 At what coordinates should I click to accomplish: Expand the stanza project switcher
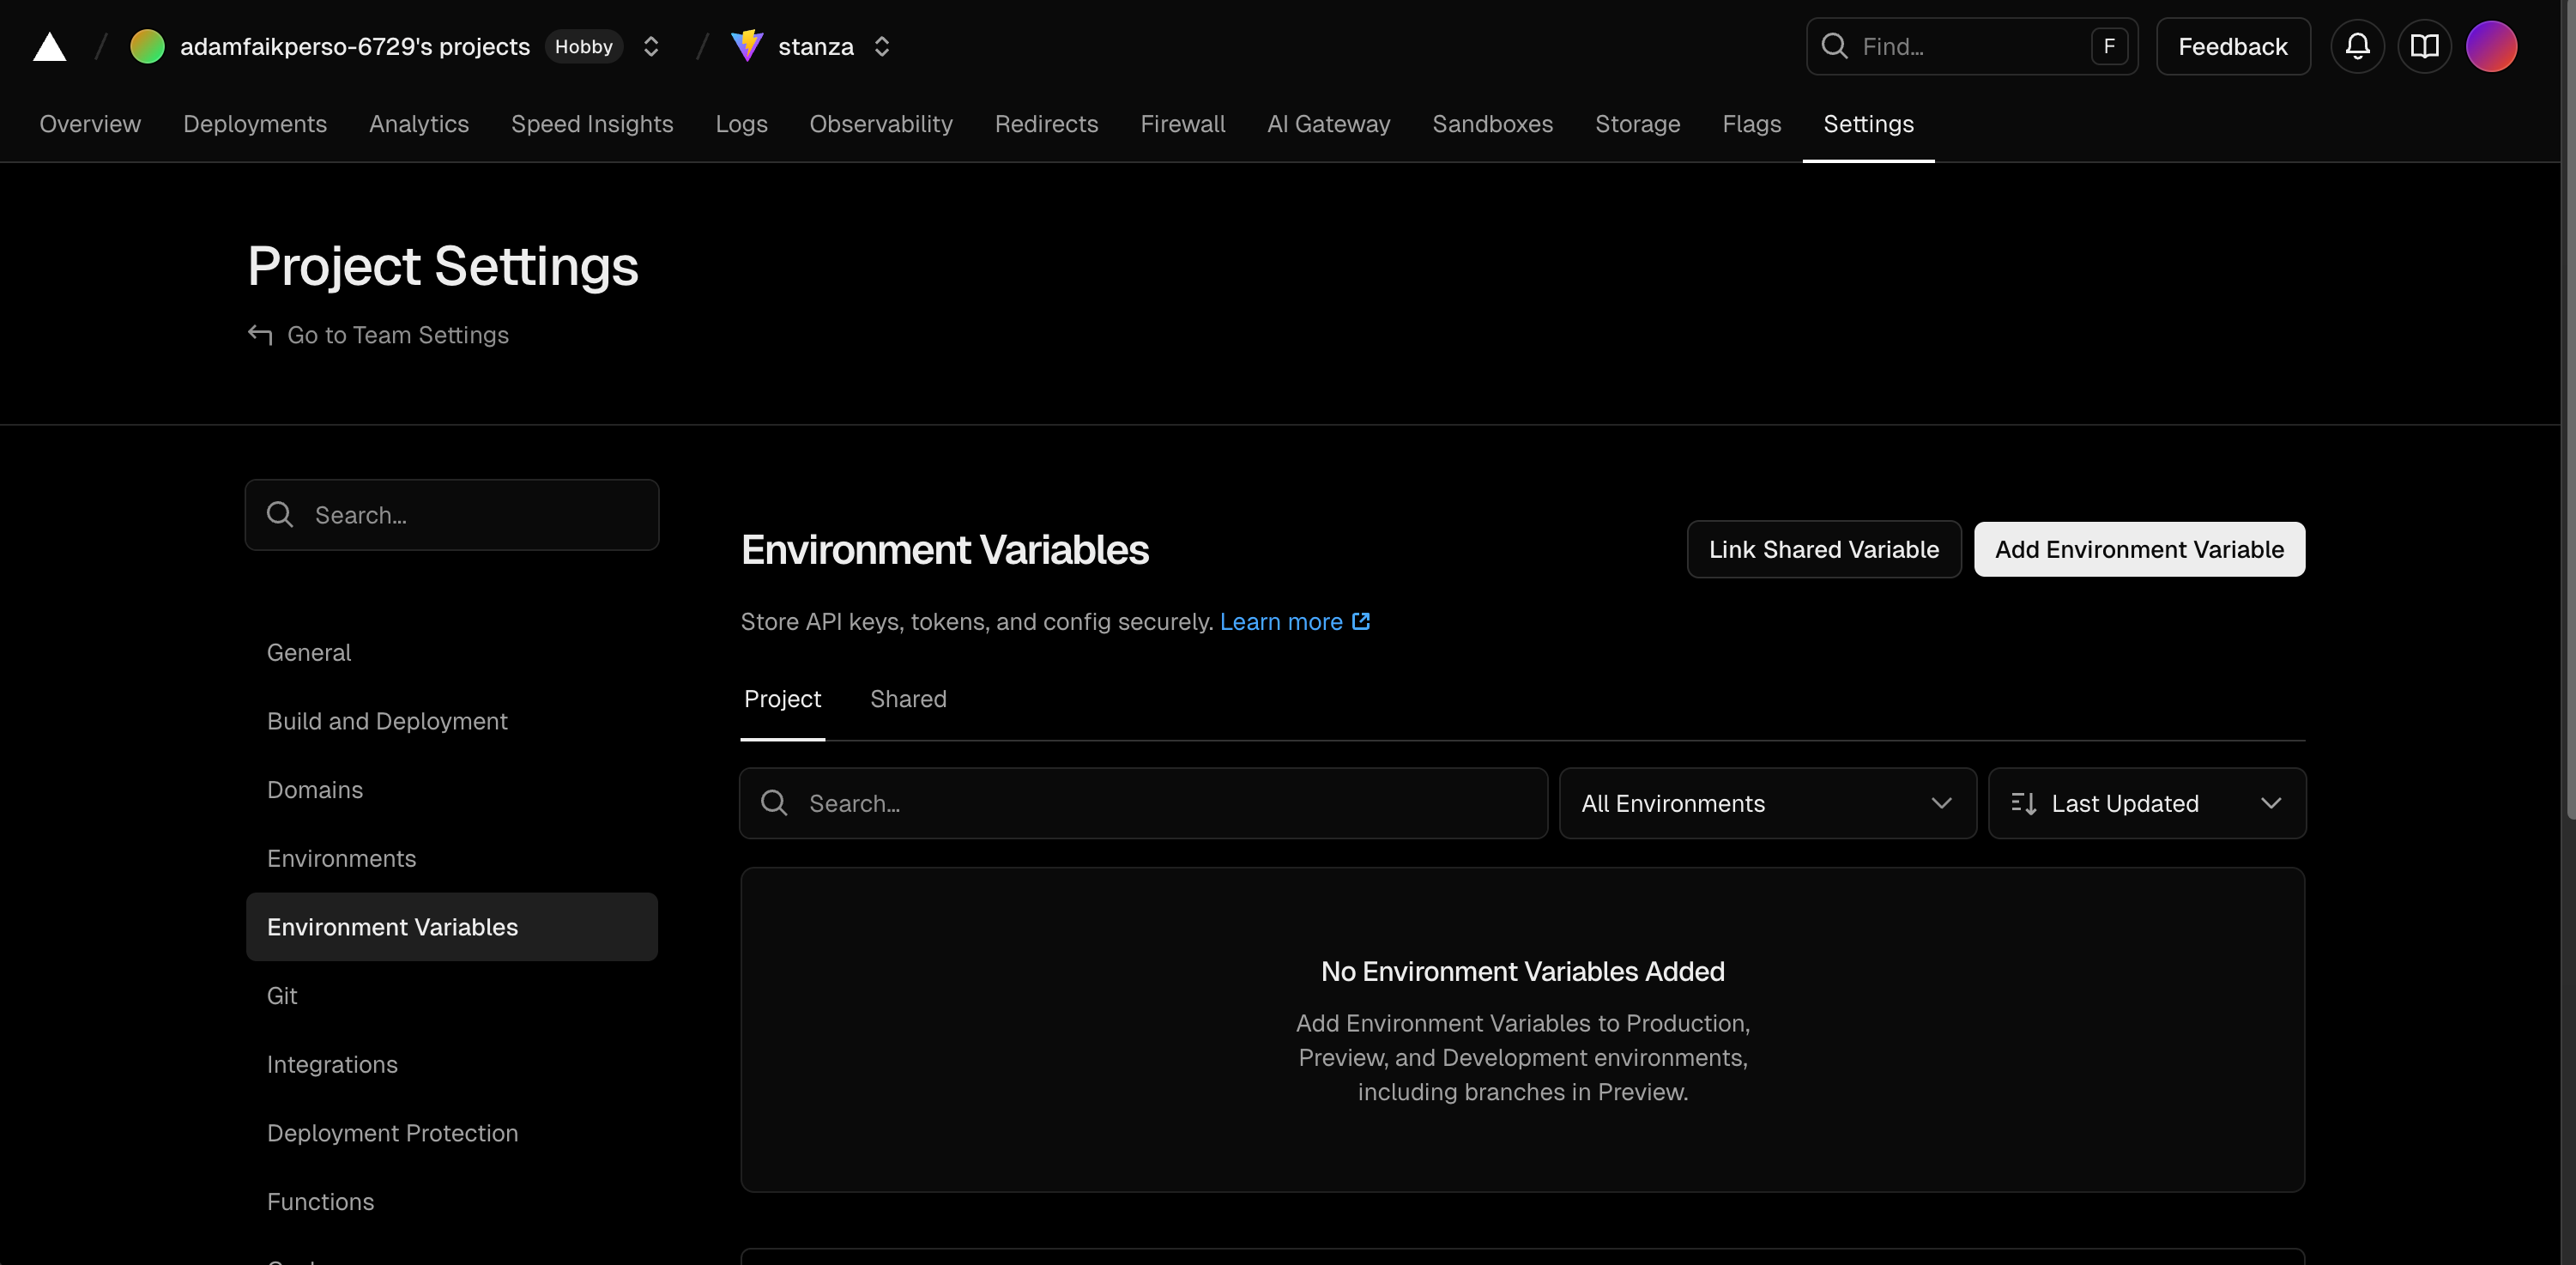click(x=882, y=46)
